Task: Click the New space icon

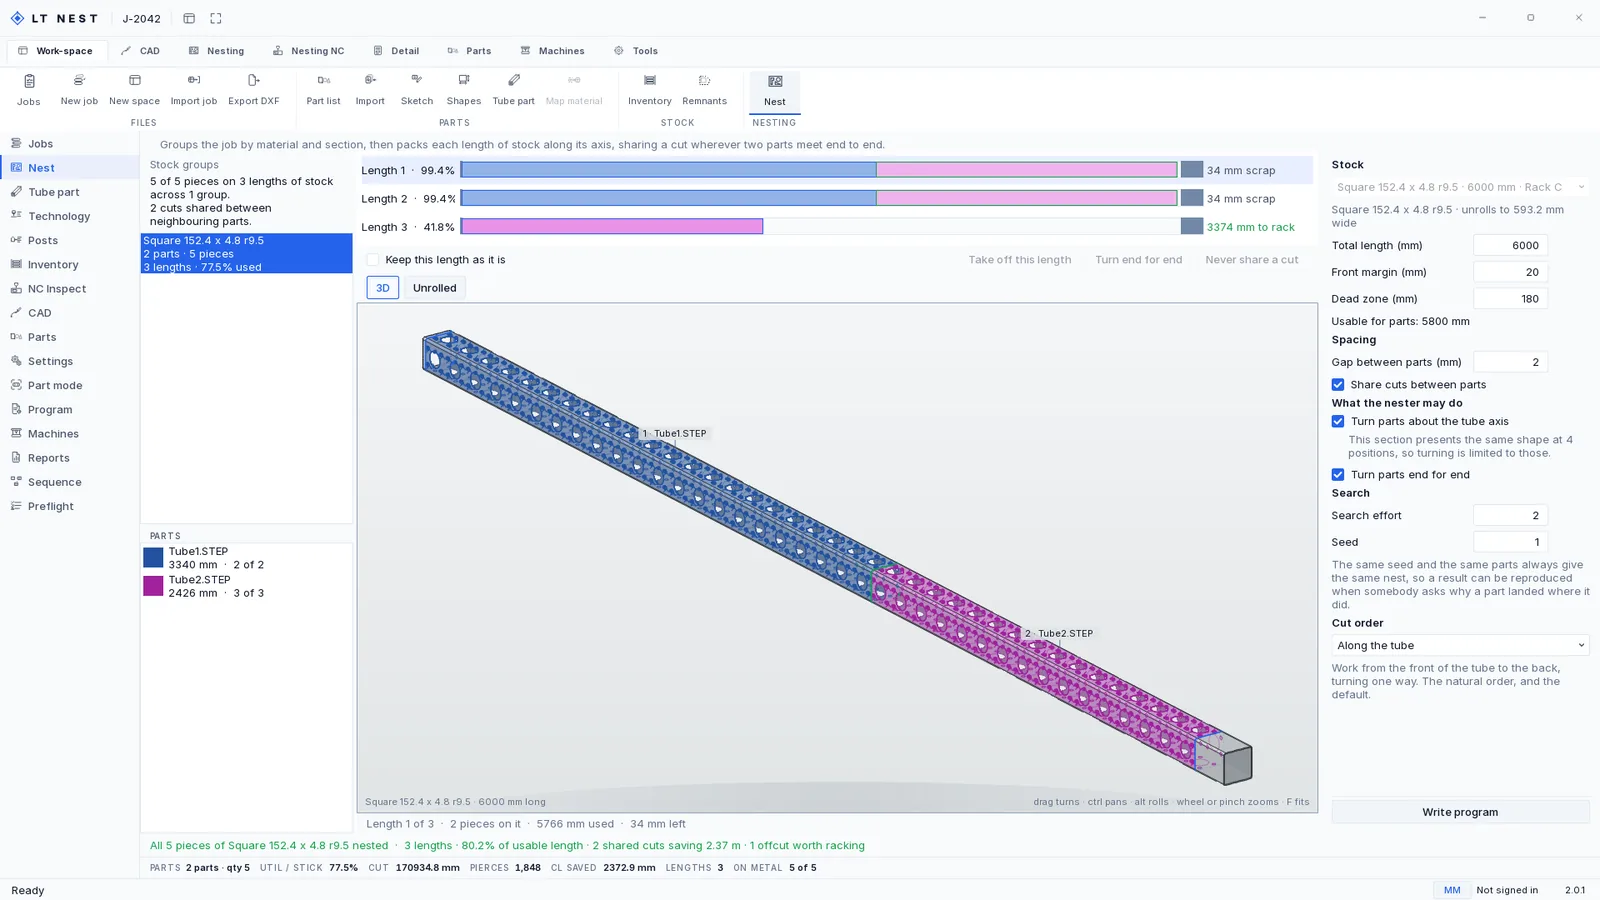Action: tap(134, 89)
